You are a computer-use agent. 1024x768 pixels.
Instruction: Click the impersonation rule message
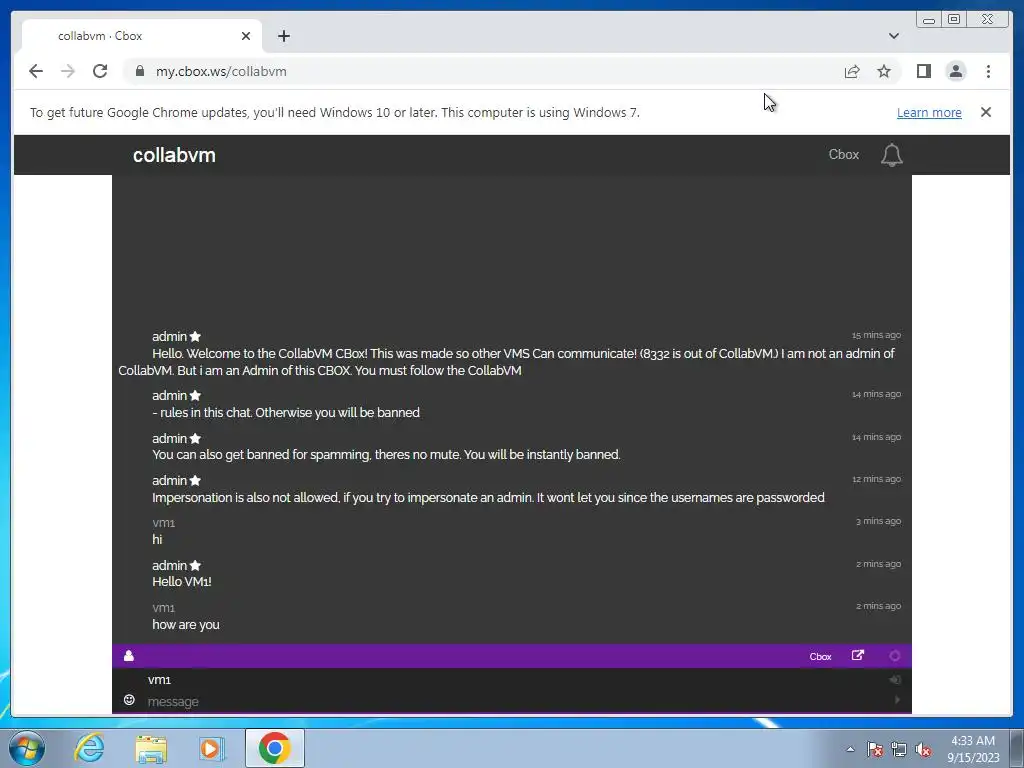[488, 498]
